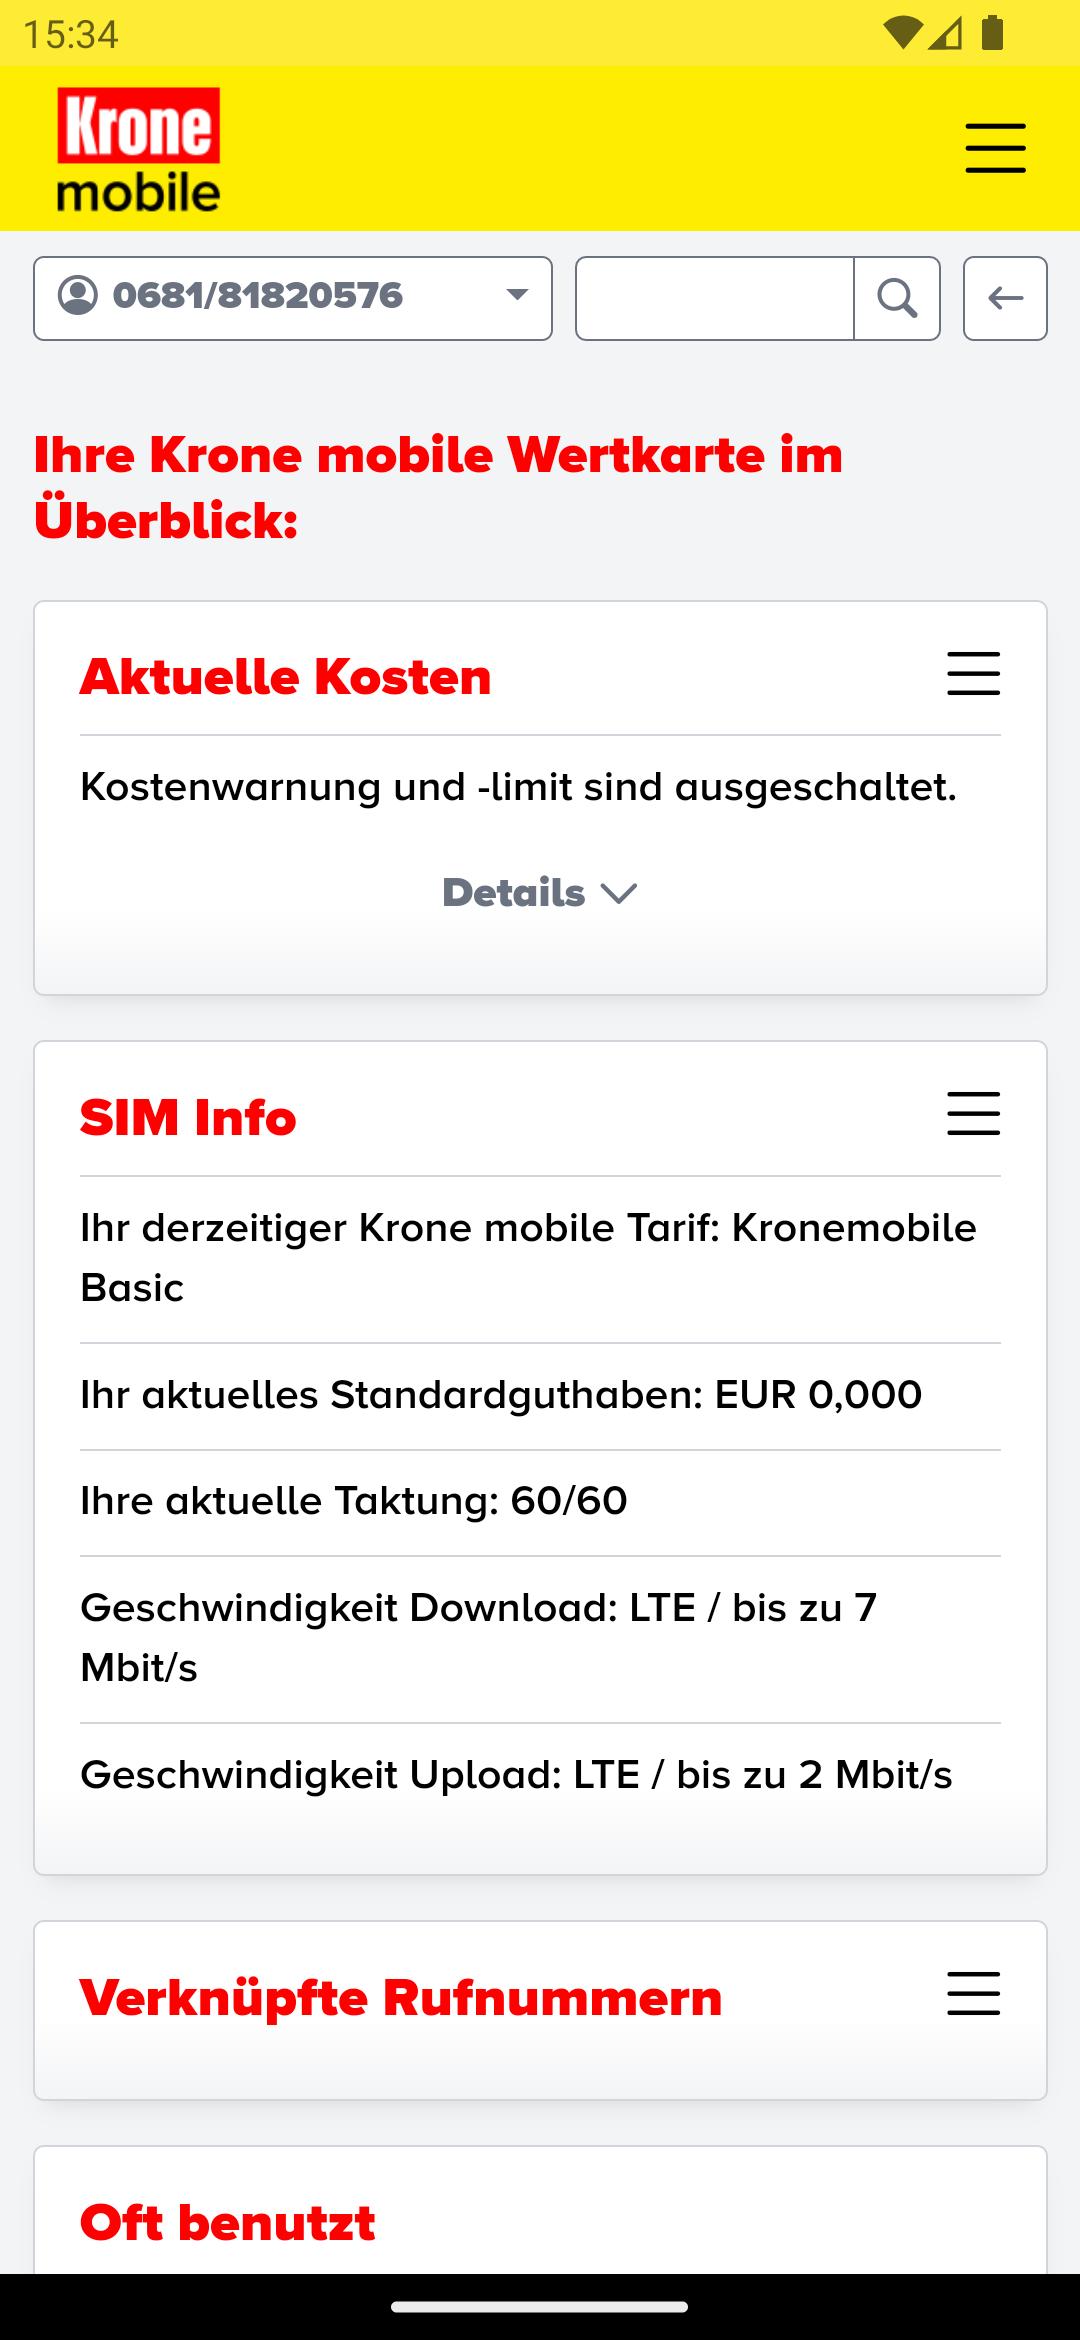The height and width of the screenshot is (2340, 1080).
Task: Click the search magnifier icon
Action: [897, 298]
